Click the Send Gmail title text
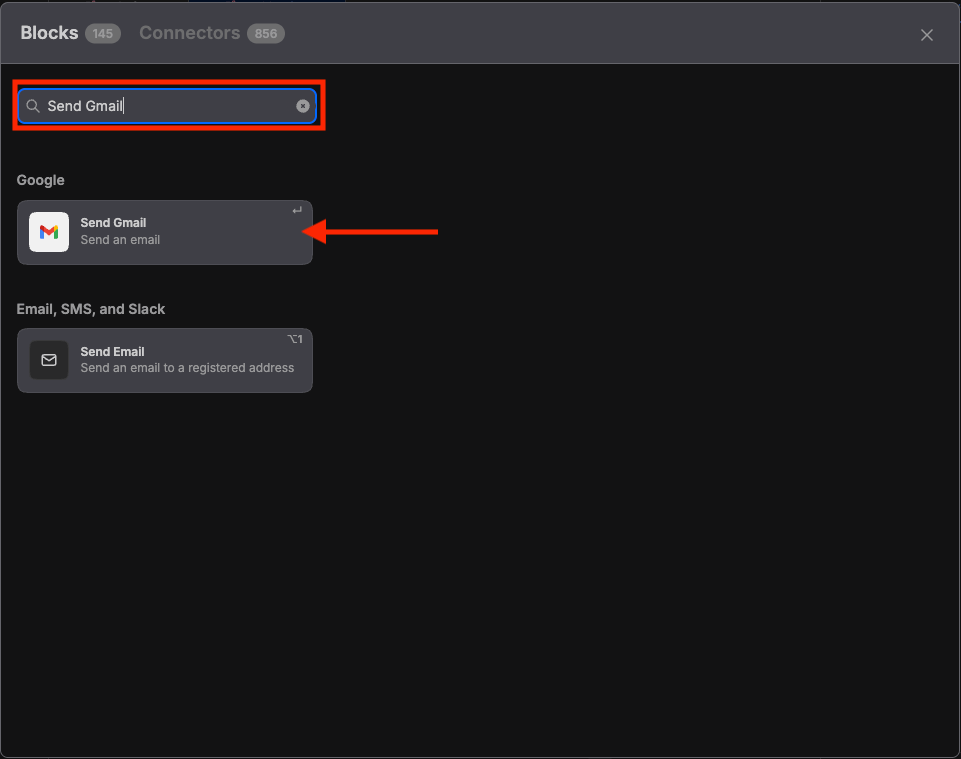961x759 pixels. pos(113,222)
